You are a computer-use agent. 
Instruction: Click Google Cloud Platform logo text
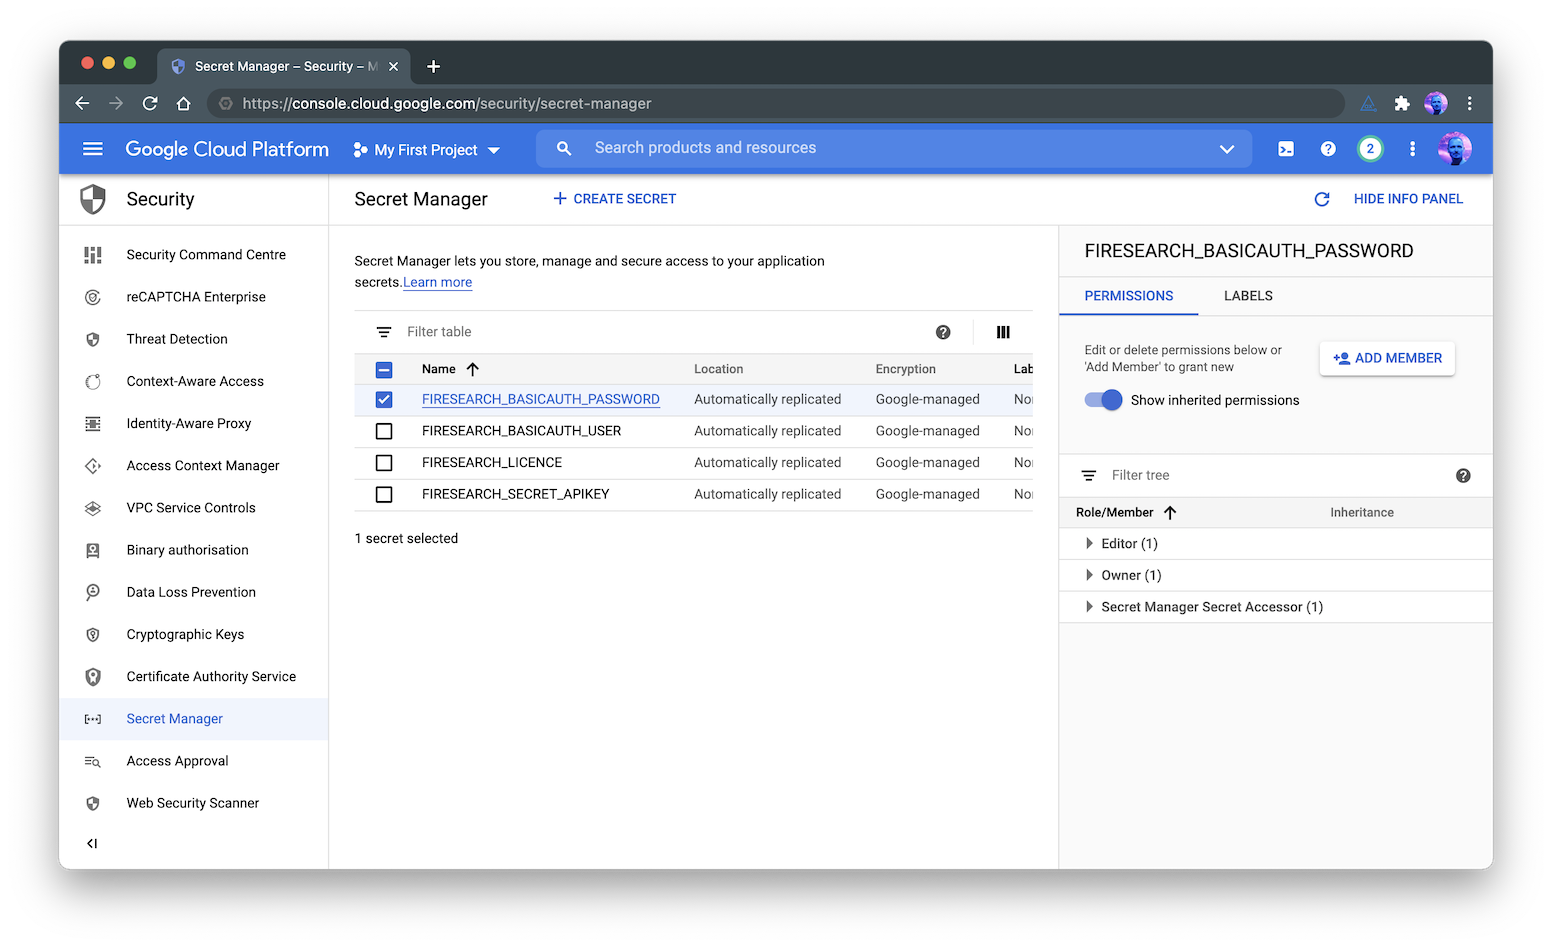227,149
